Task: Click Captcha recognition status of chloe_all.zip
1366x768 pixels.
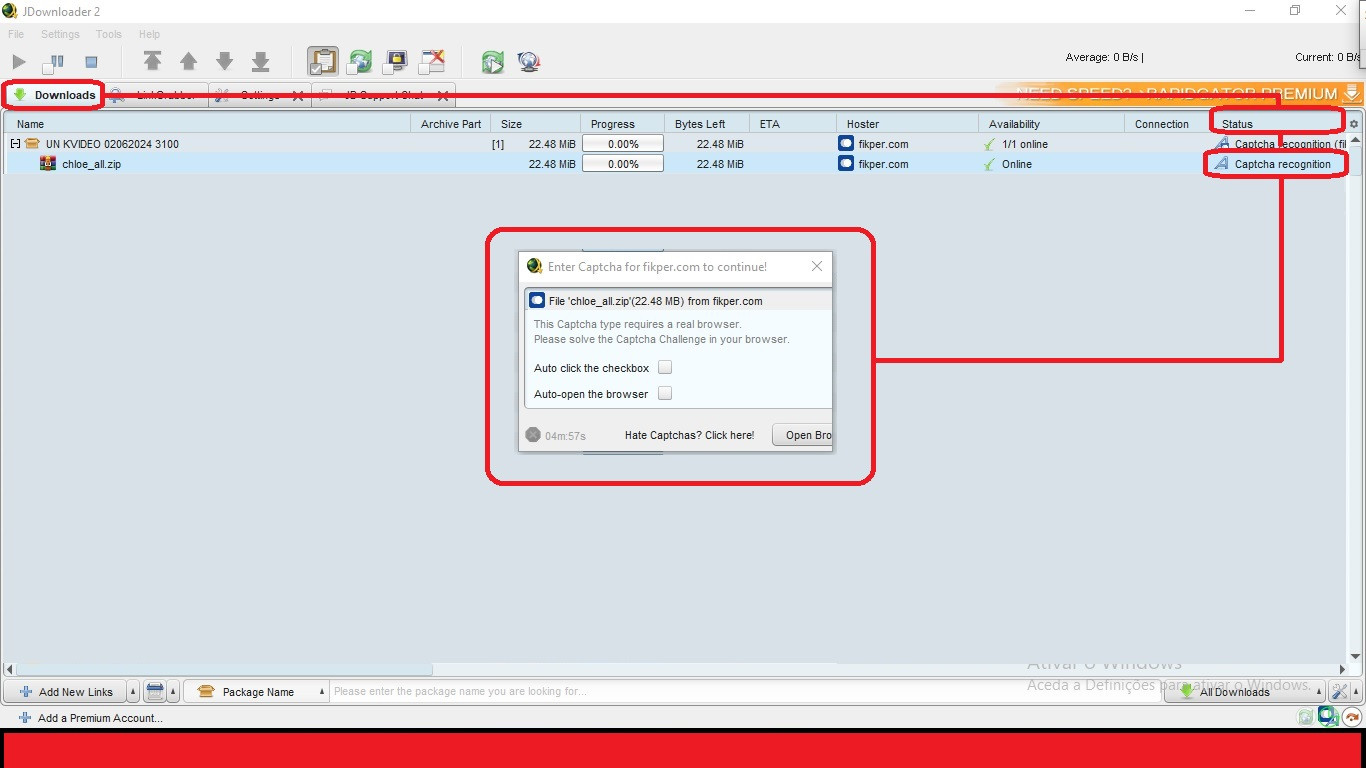Action: pos(1282,164)
